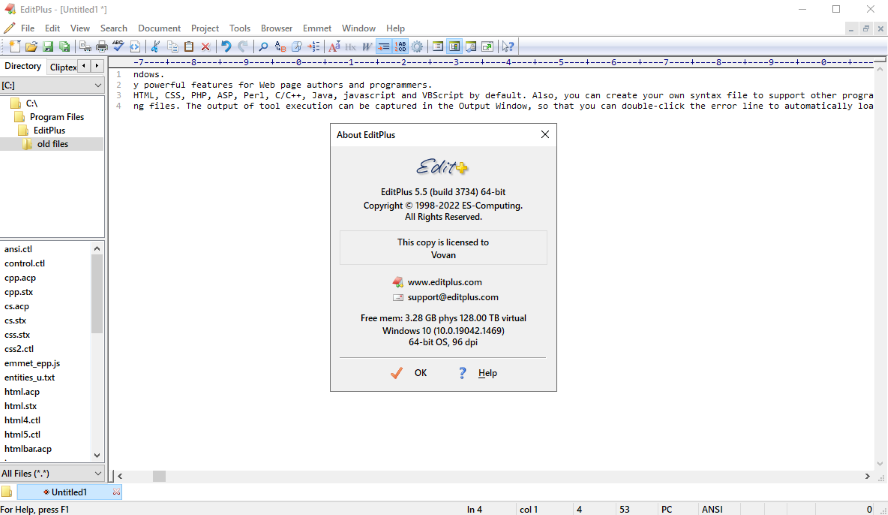This screenshot has width=888, height=515.
Task: Click support@editplus.com email link
Action: 453,297
